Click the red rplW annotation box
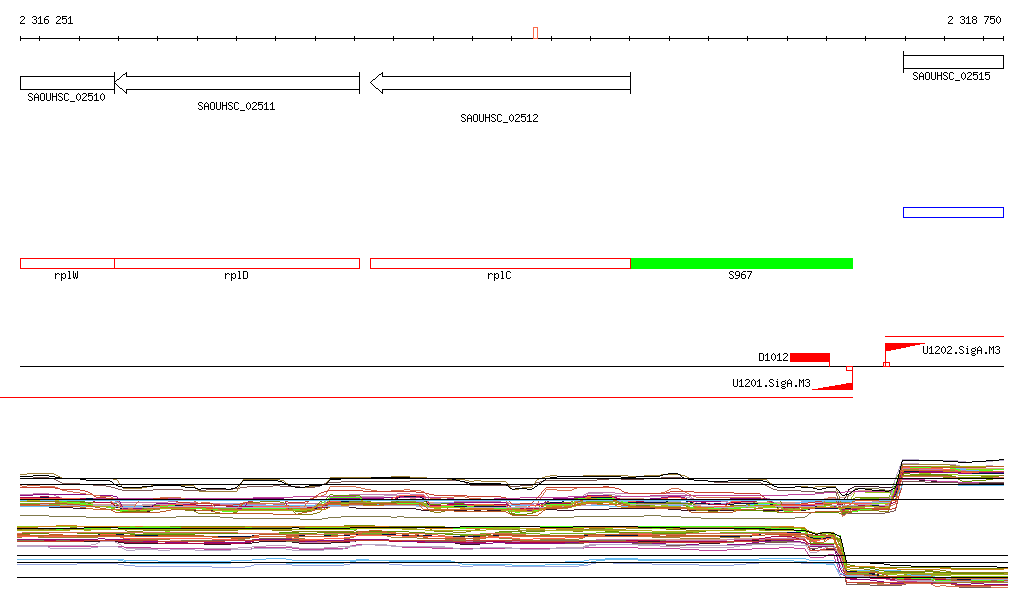This screenshot has width=1024, height=611. (67, 263)
